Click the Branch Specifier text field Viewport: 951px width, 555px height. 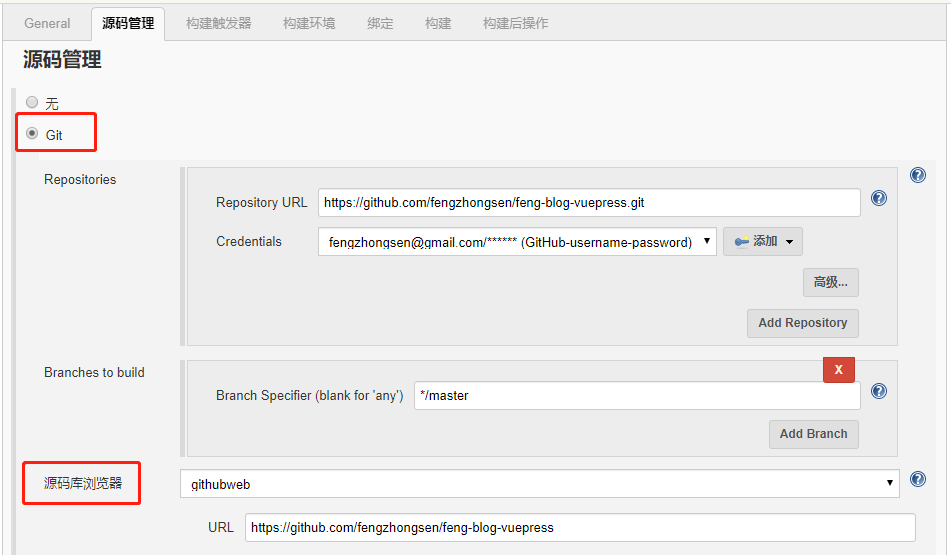pos(636,396)
